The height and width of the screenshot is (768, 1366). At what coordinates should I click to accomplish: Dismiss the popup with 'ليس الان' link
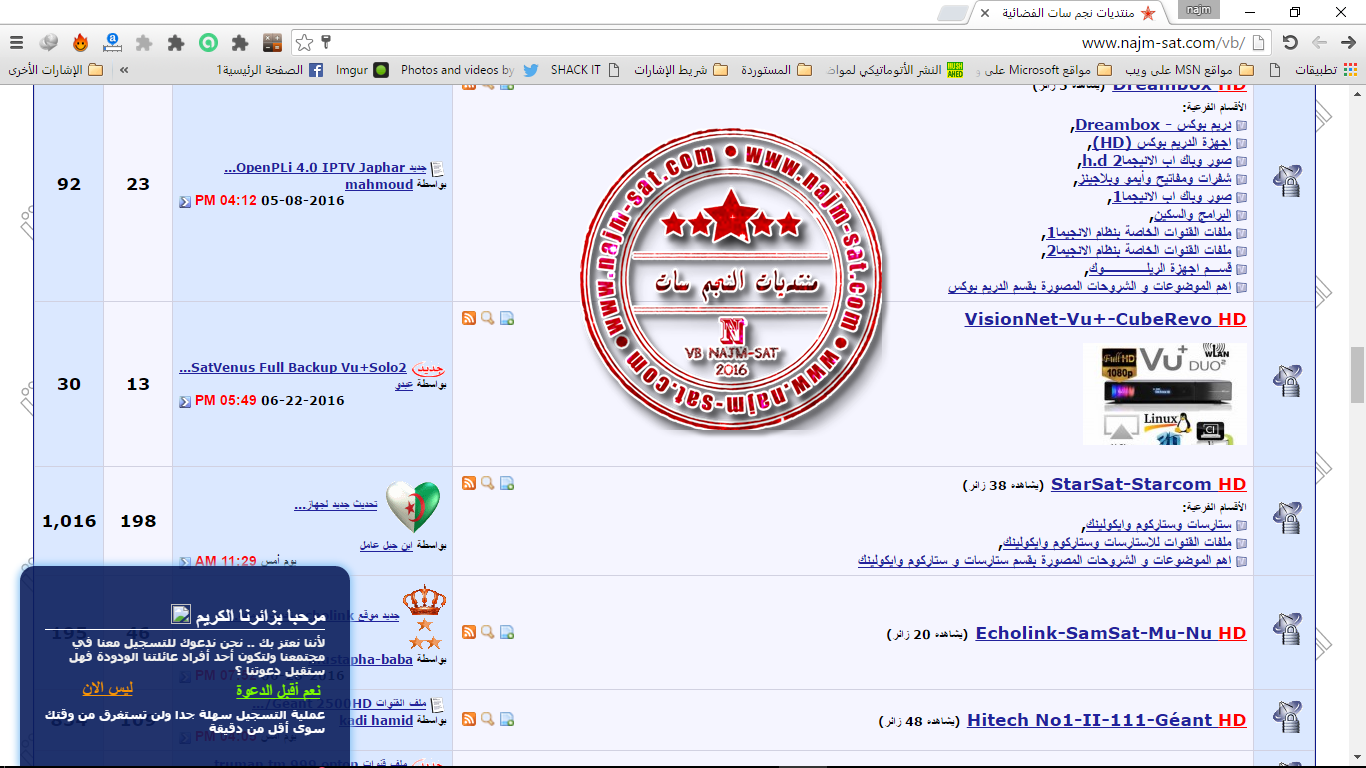pyautogui.click(x=108, y=688)
